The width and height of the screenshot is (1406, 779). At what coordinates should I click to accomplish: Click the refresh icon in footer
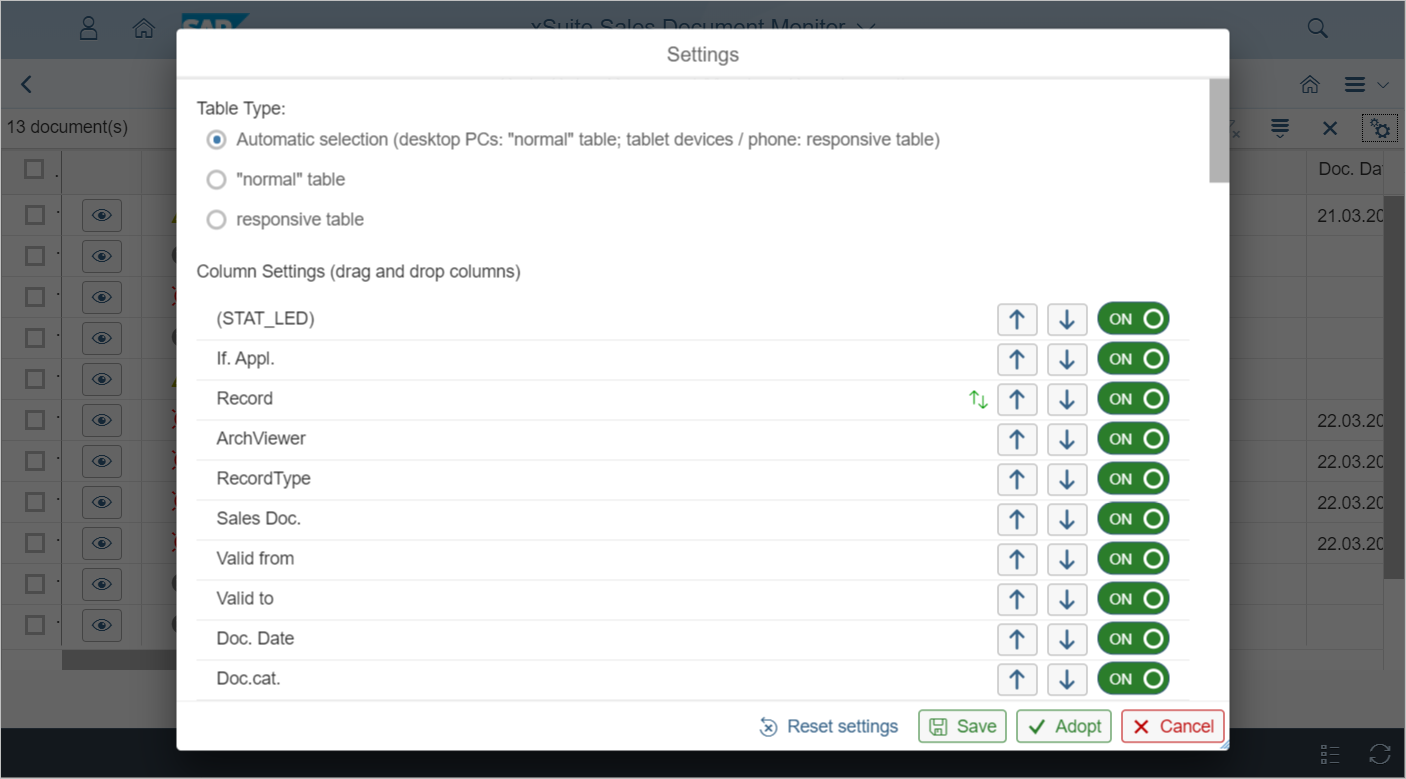coord(1380,754)
